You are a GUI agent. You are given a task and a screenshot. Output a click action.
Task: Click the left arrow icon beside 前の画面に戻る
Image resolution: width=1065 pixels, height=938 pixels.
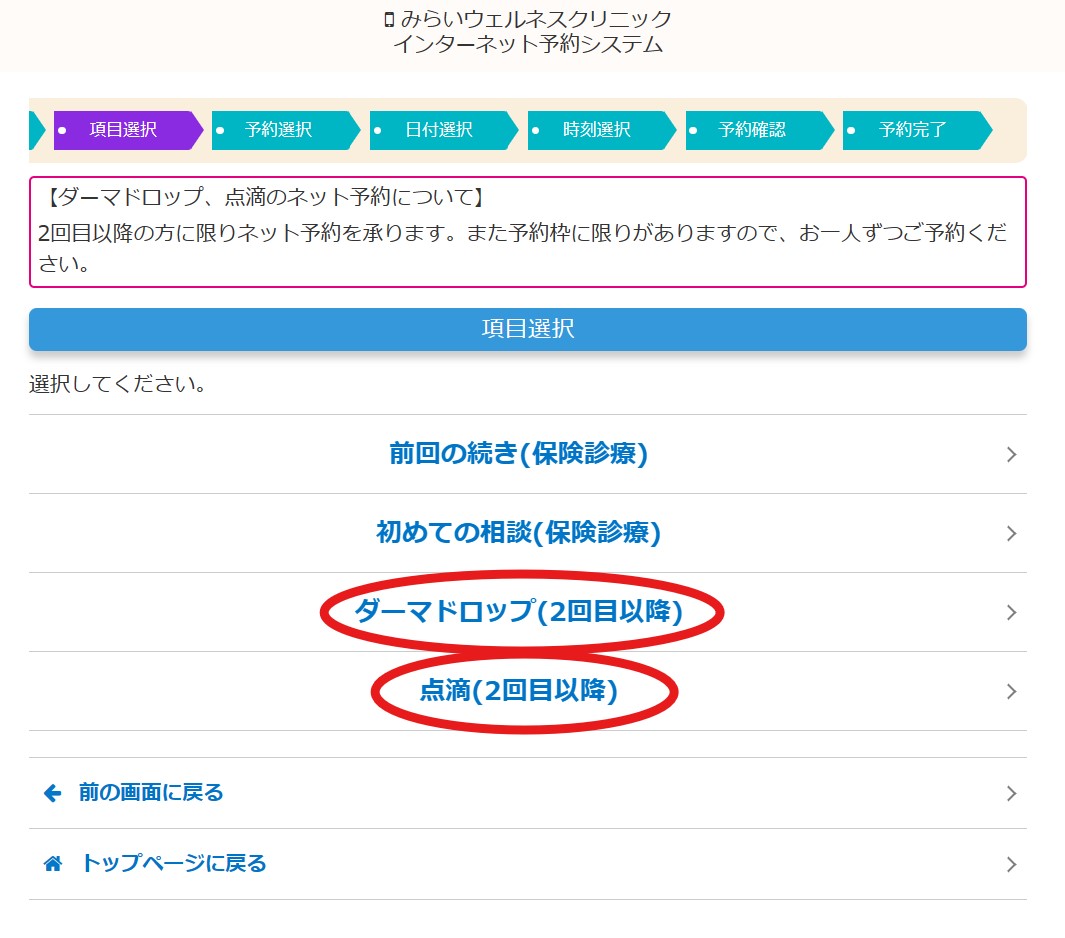tap(52, 793)
